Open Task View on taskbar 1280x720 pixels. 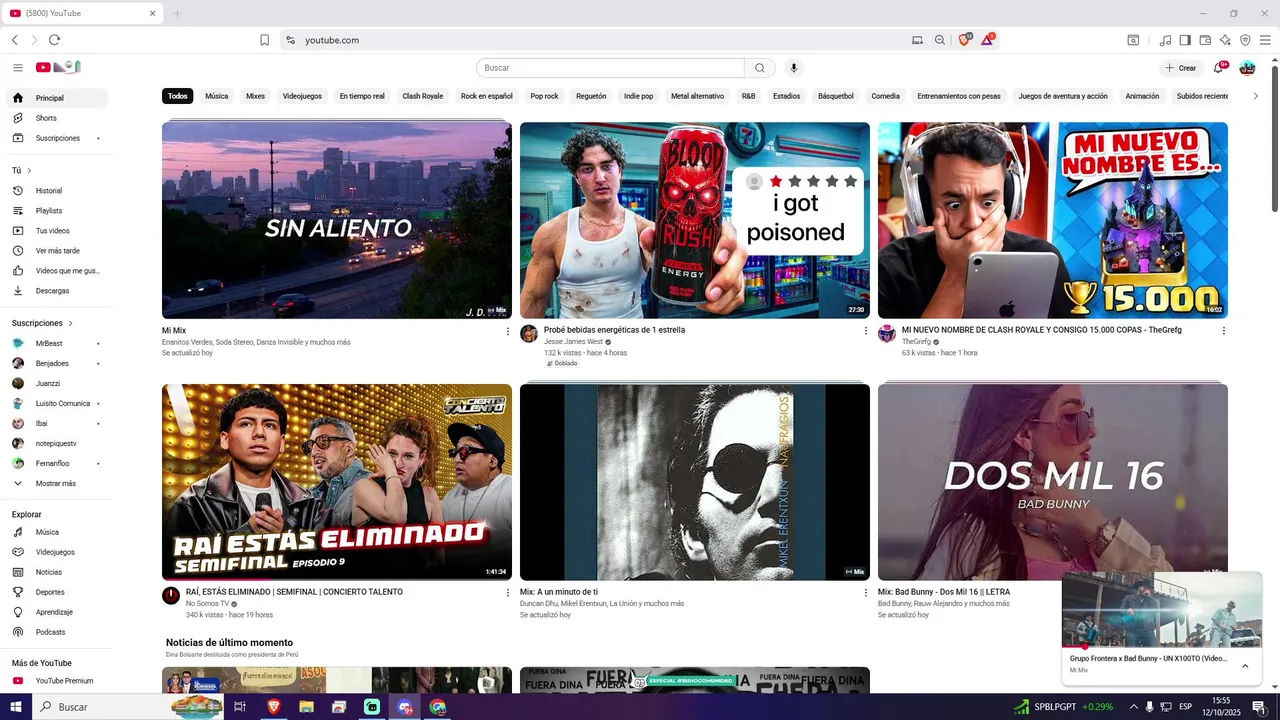click(x=240, y=707)
